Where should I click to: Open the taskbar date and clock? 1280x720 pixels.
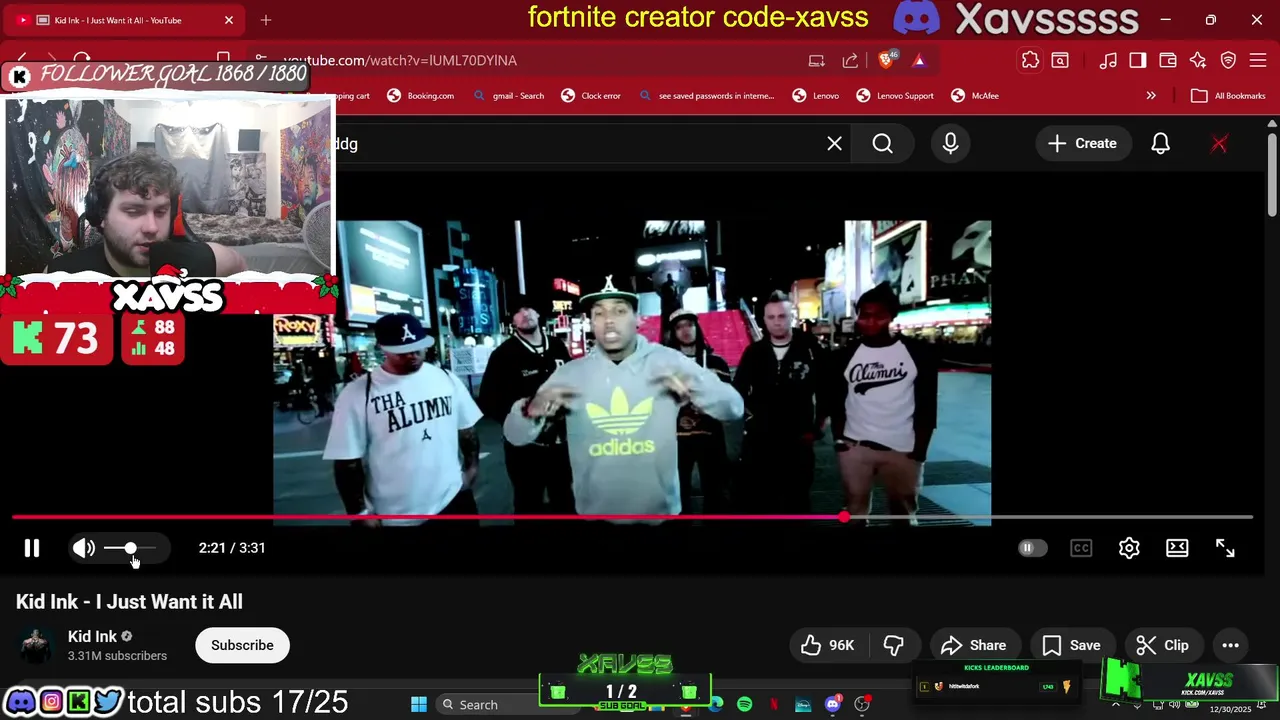coord(1230,709)
